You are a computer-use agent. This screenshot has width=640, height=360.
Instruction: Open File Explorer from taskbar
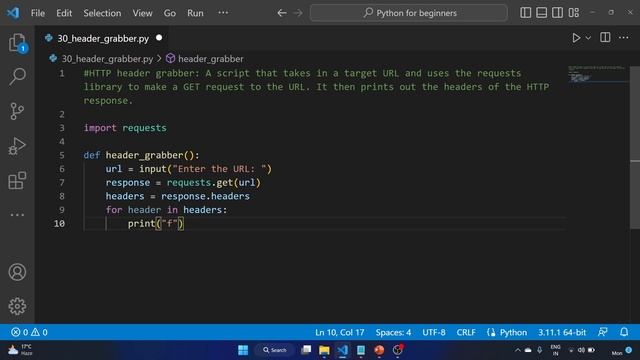point(324,350)
